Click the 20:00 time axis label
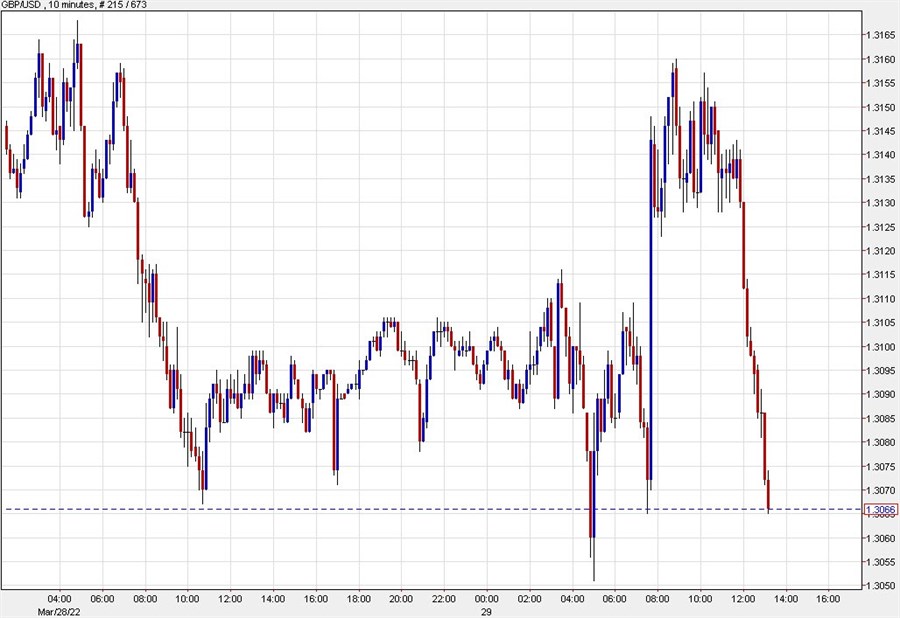Viewport: 900px width, 618px height. [x=401, y=599]
